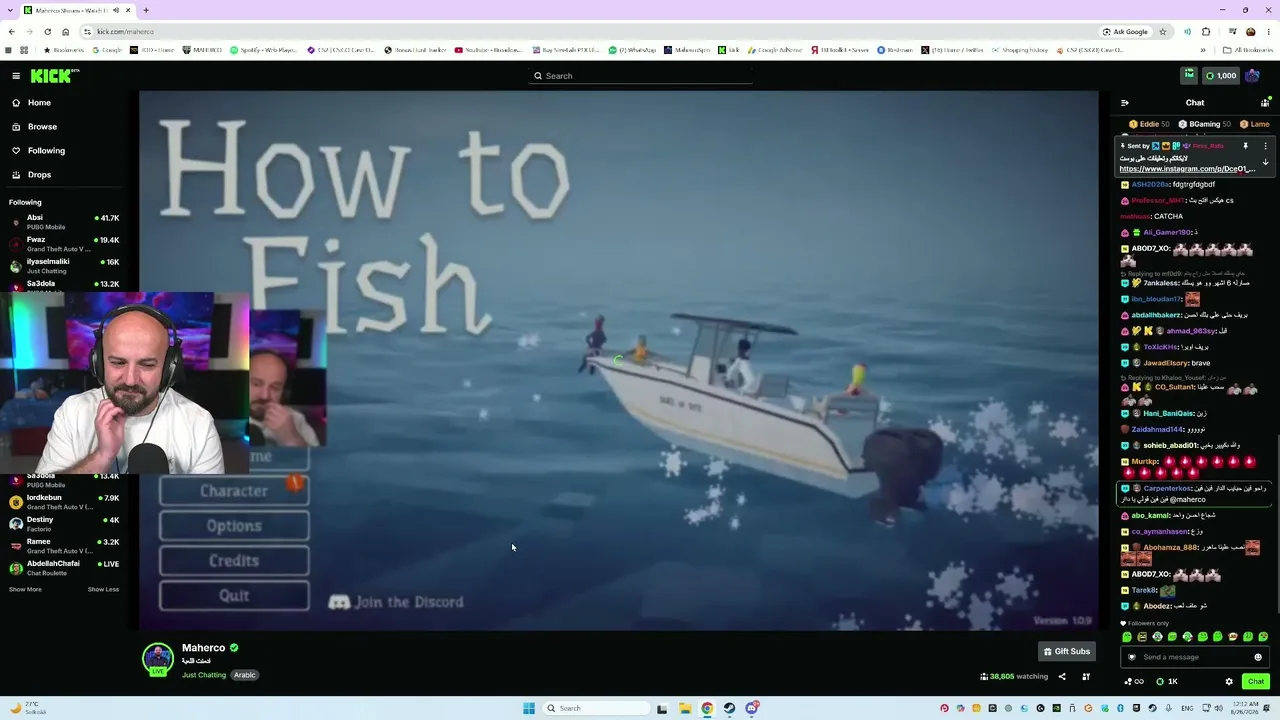Open the Spotify Web Player bookmark
1280x720 pixels.
point(263,50)
